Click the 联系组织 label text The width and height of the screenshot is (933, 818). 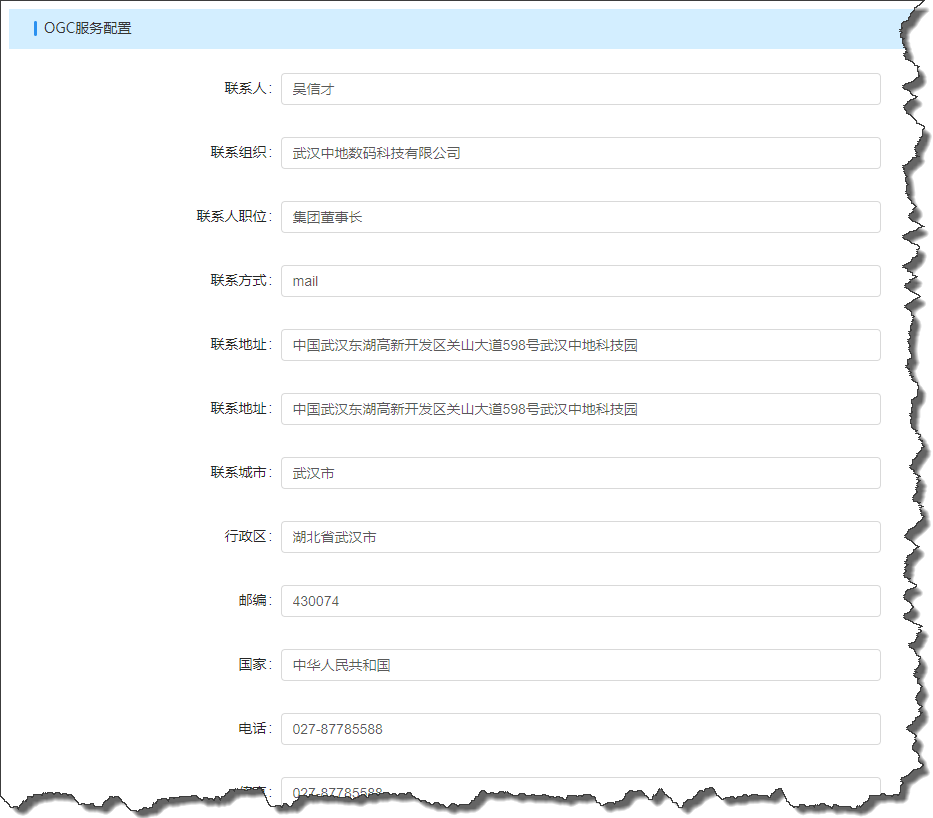coord(239,153)
